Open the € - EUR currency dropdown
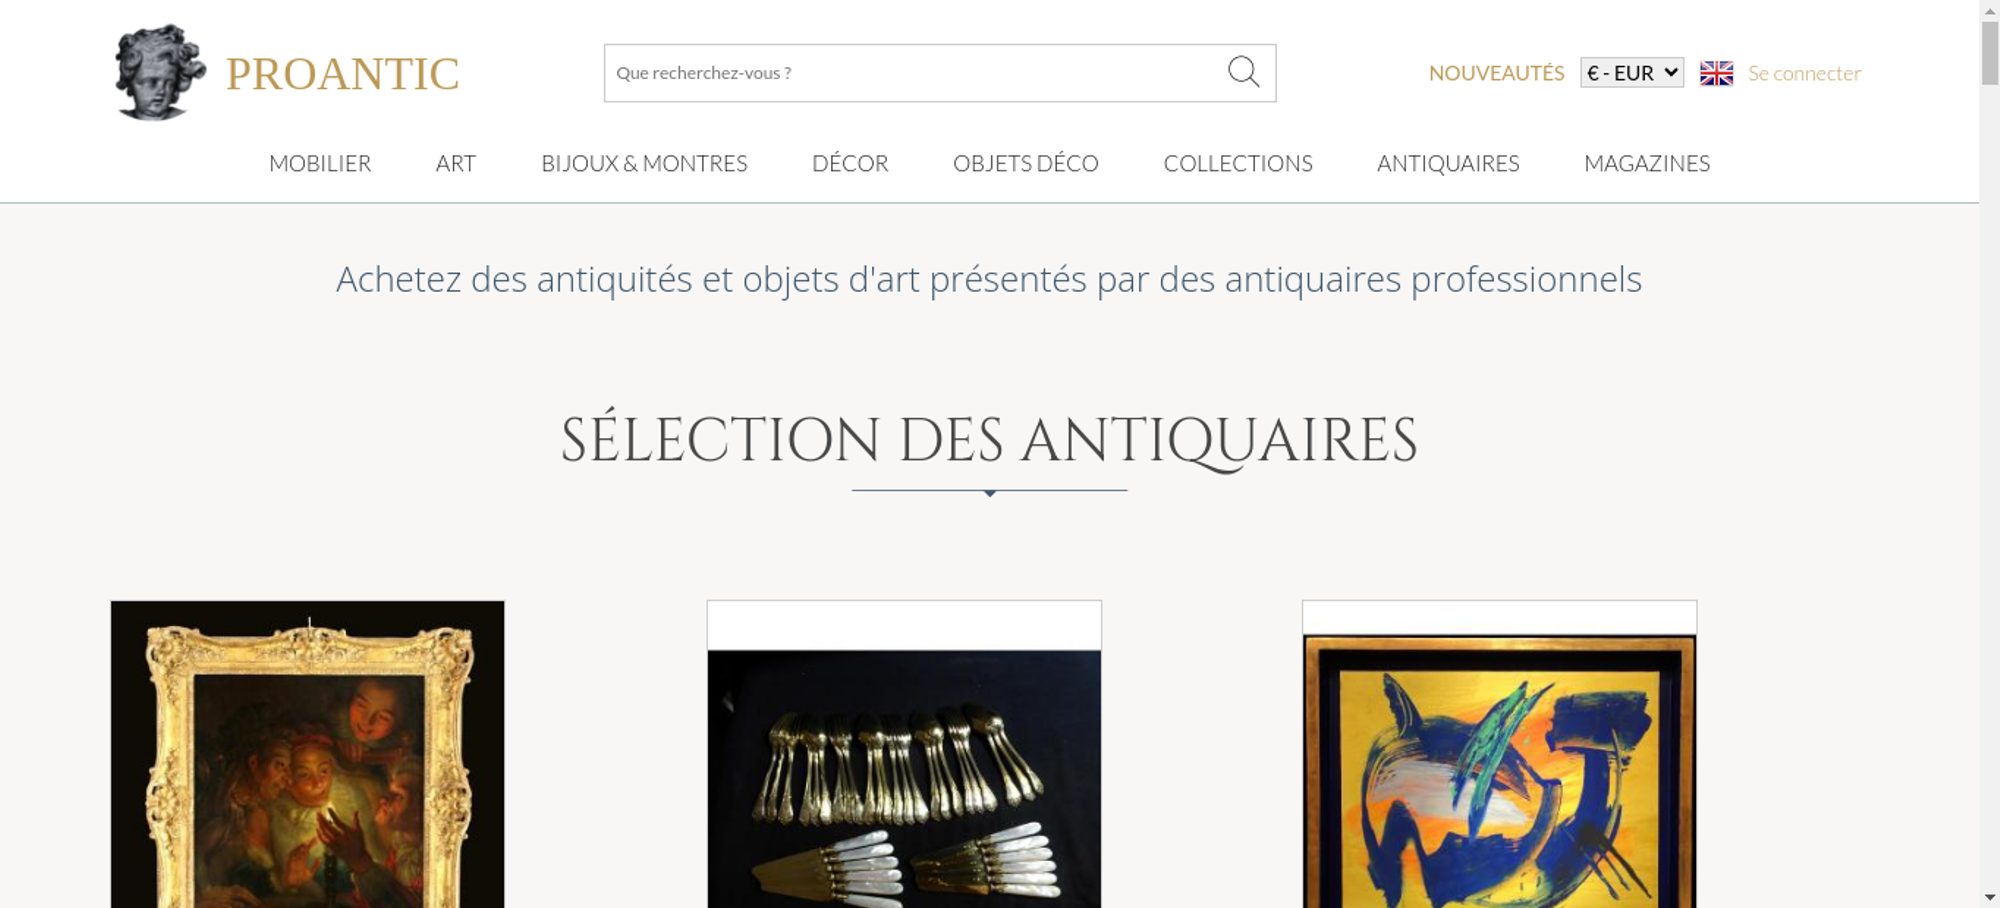Image resolution: width=2000 pixels, height=908 pixels. point(1631,73)
